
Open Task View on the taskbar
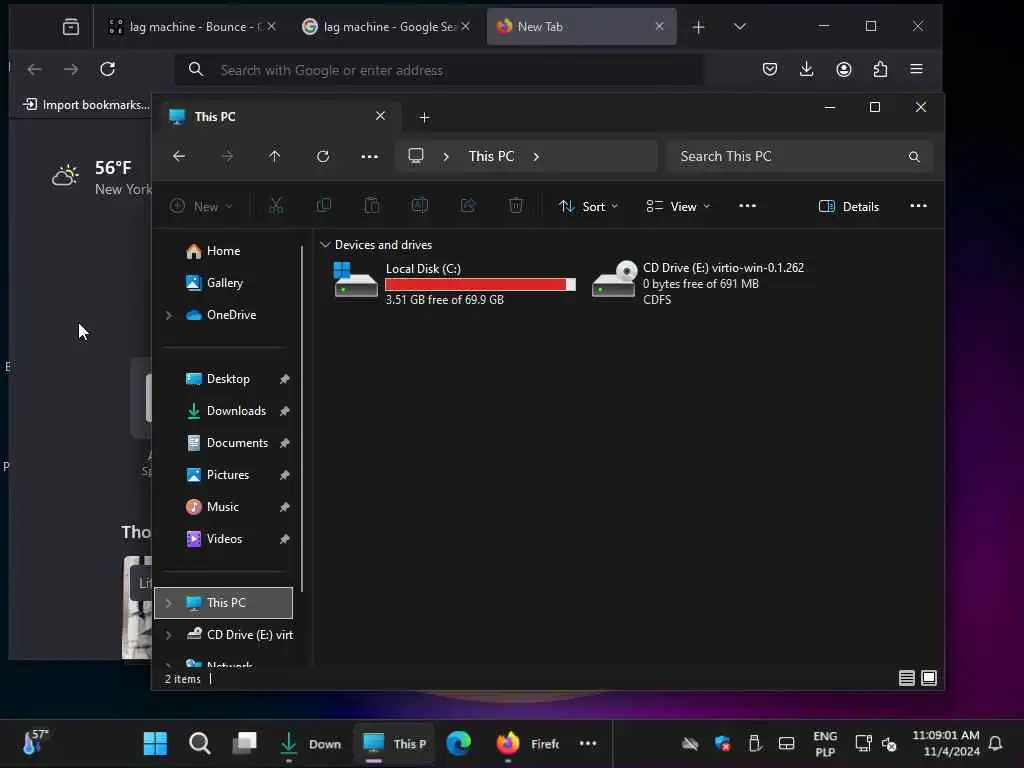click(x=244, y=743)
